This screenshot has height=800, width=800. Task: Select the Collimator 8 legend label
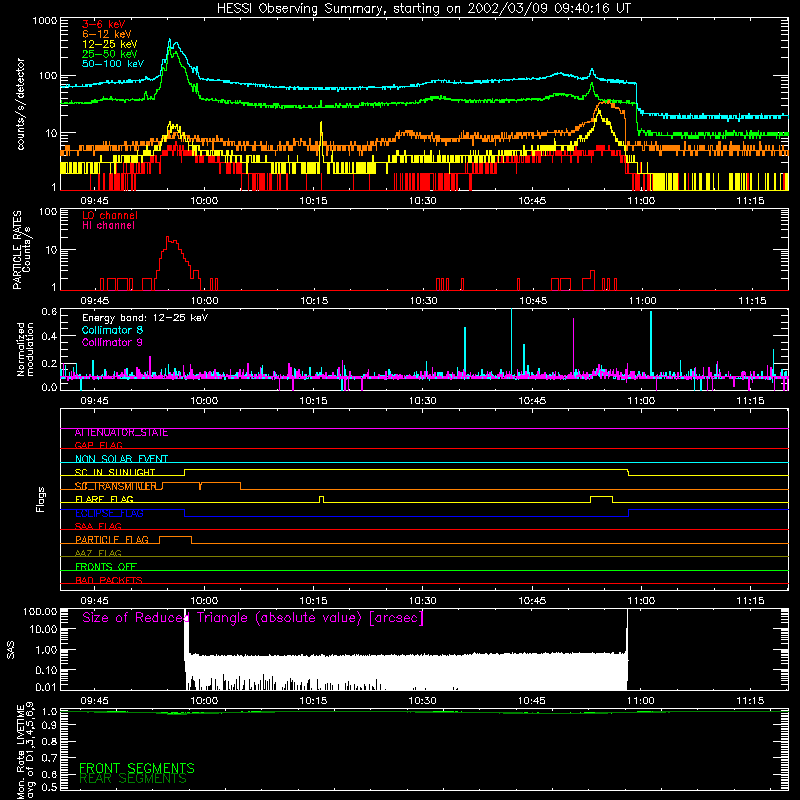pos(112,330)
